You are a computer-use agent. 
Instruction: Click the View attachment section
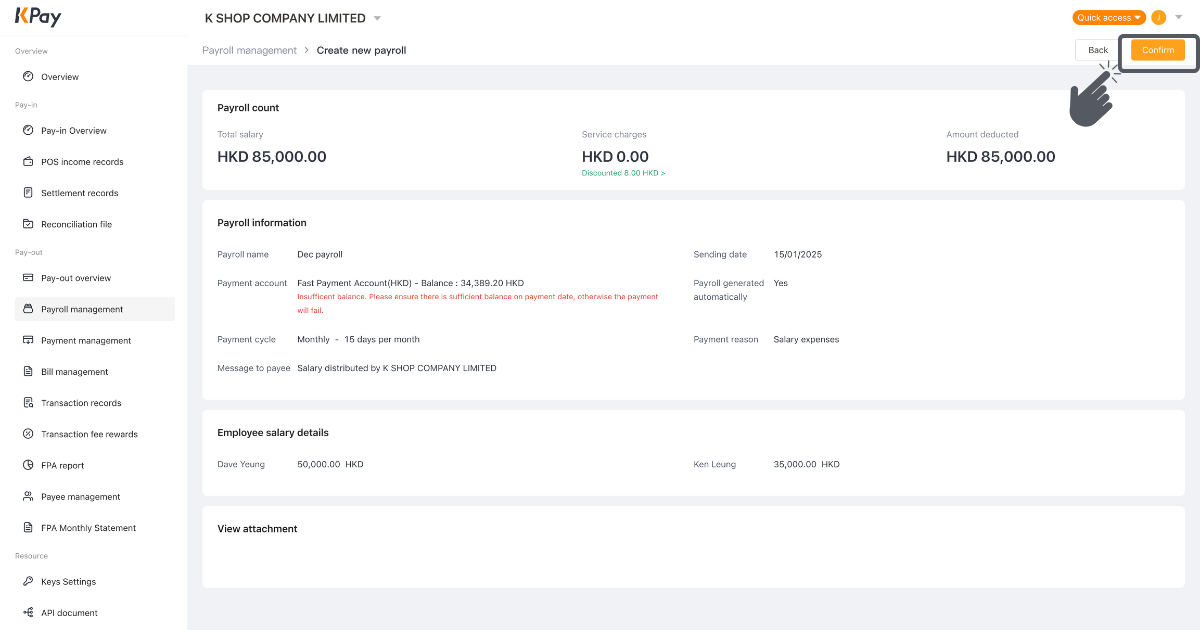coord(255,528)
